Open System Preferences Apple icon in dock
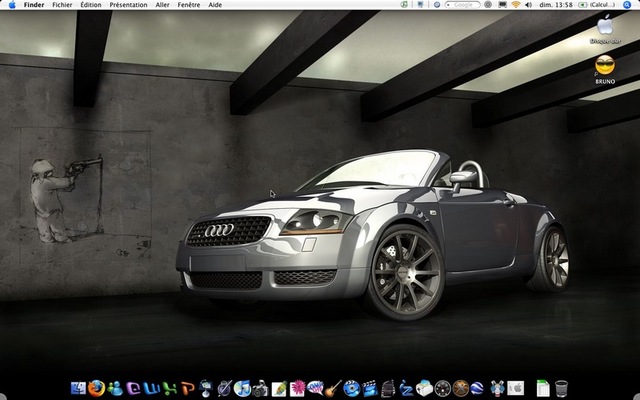 516,388
